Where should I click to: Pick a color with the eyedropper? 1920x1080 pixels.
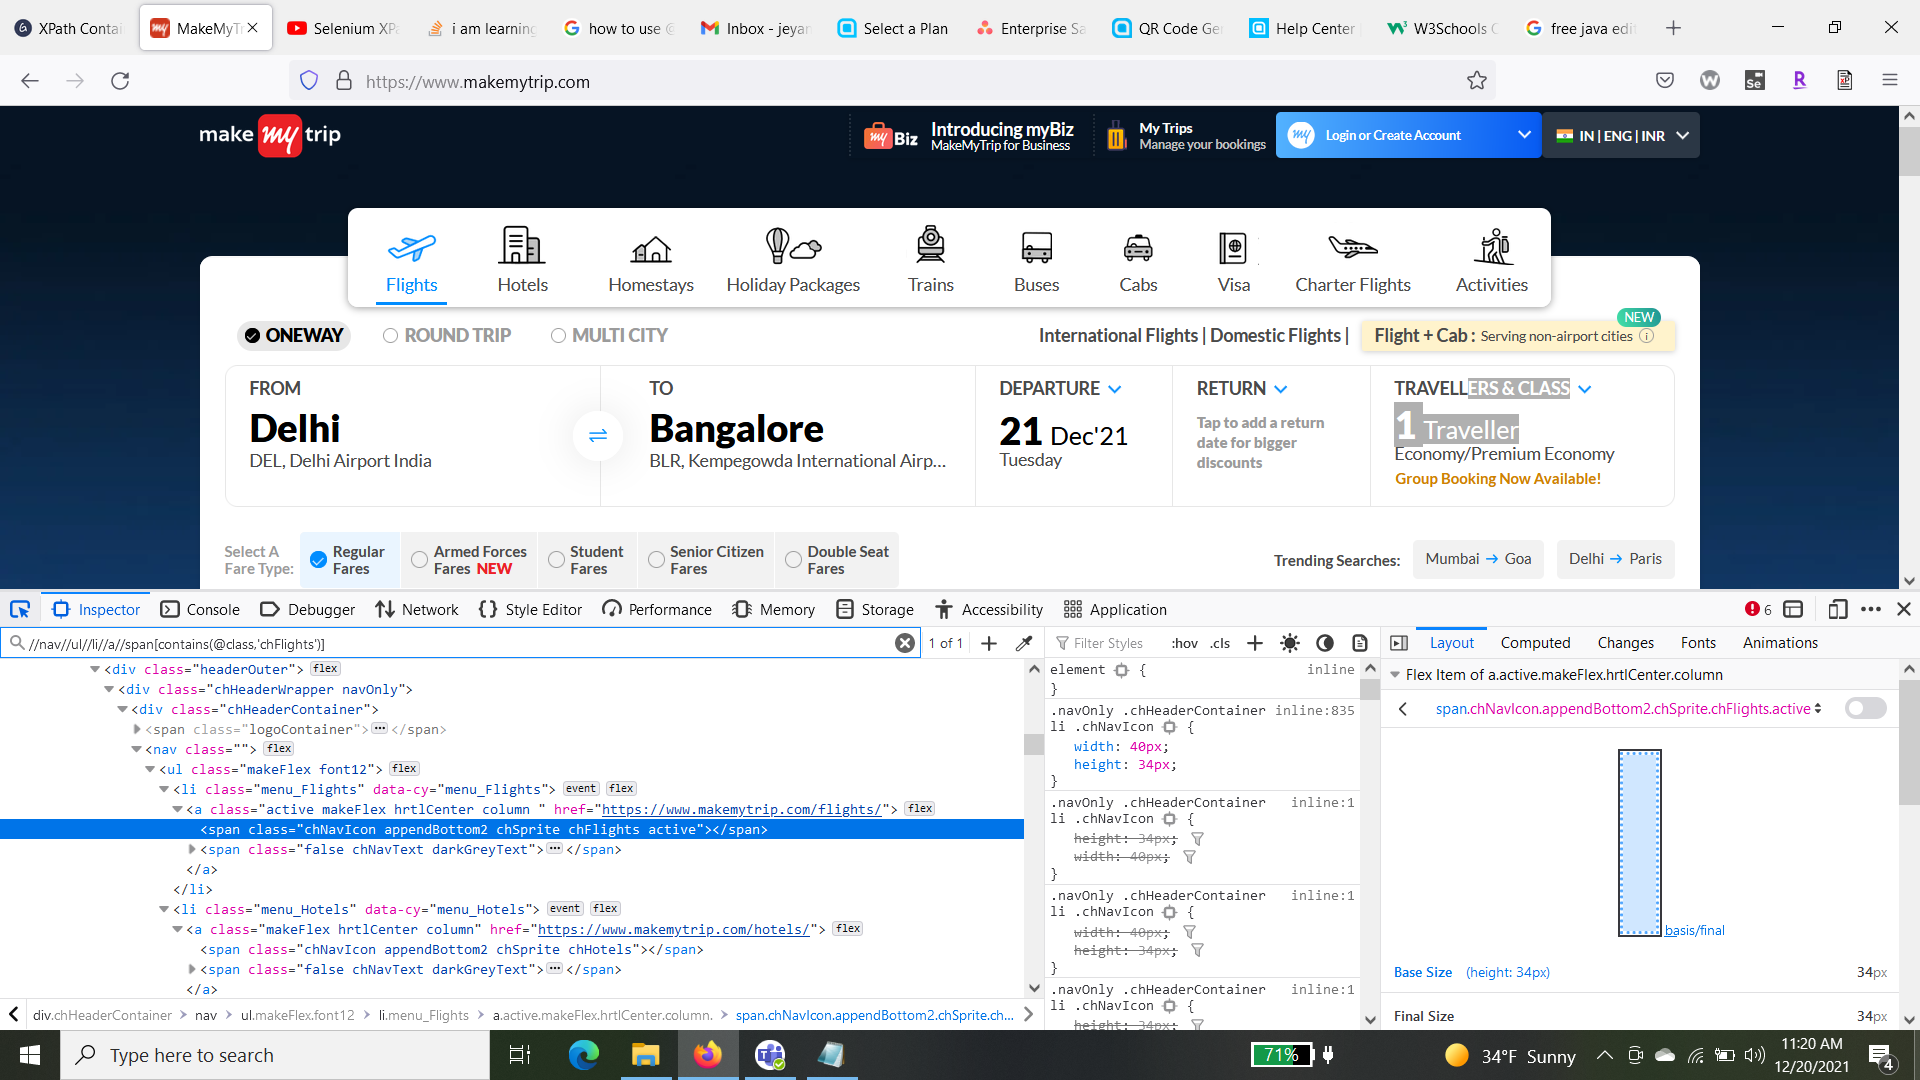[1024, 643]
